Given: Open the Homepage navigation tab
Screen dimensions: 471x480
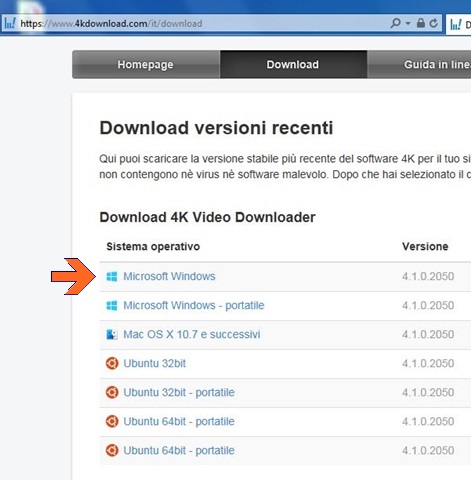Looking at the screenshot, I should click(x=146, y=64).
